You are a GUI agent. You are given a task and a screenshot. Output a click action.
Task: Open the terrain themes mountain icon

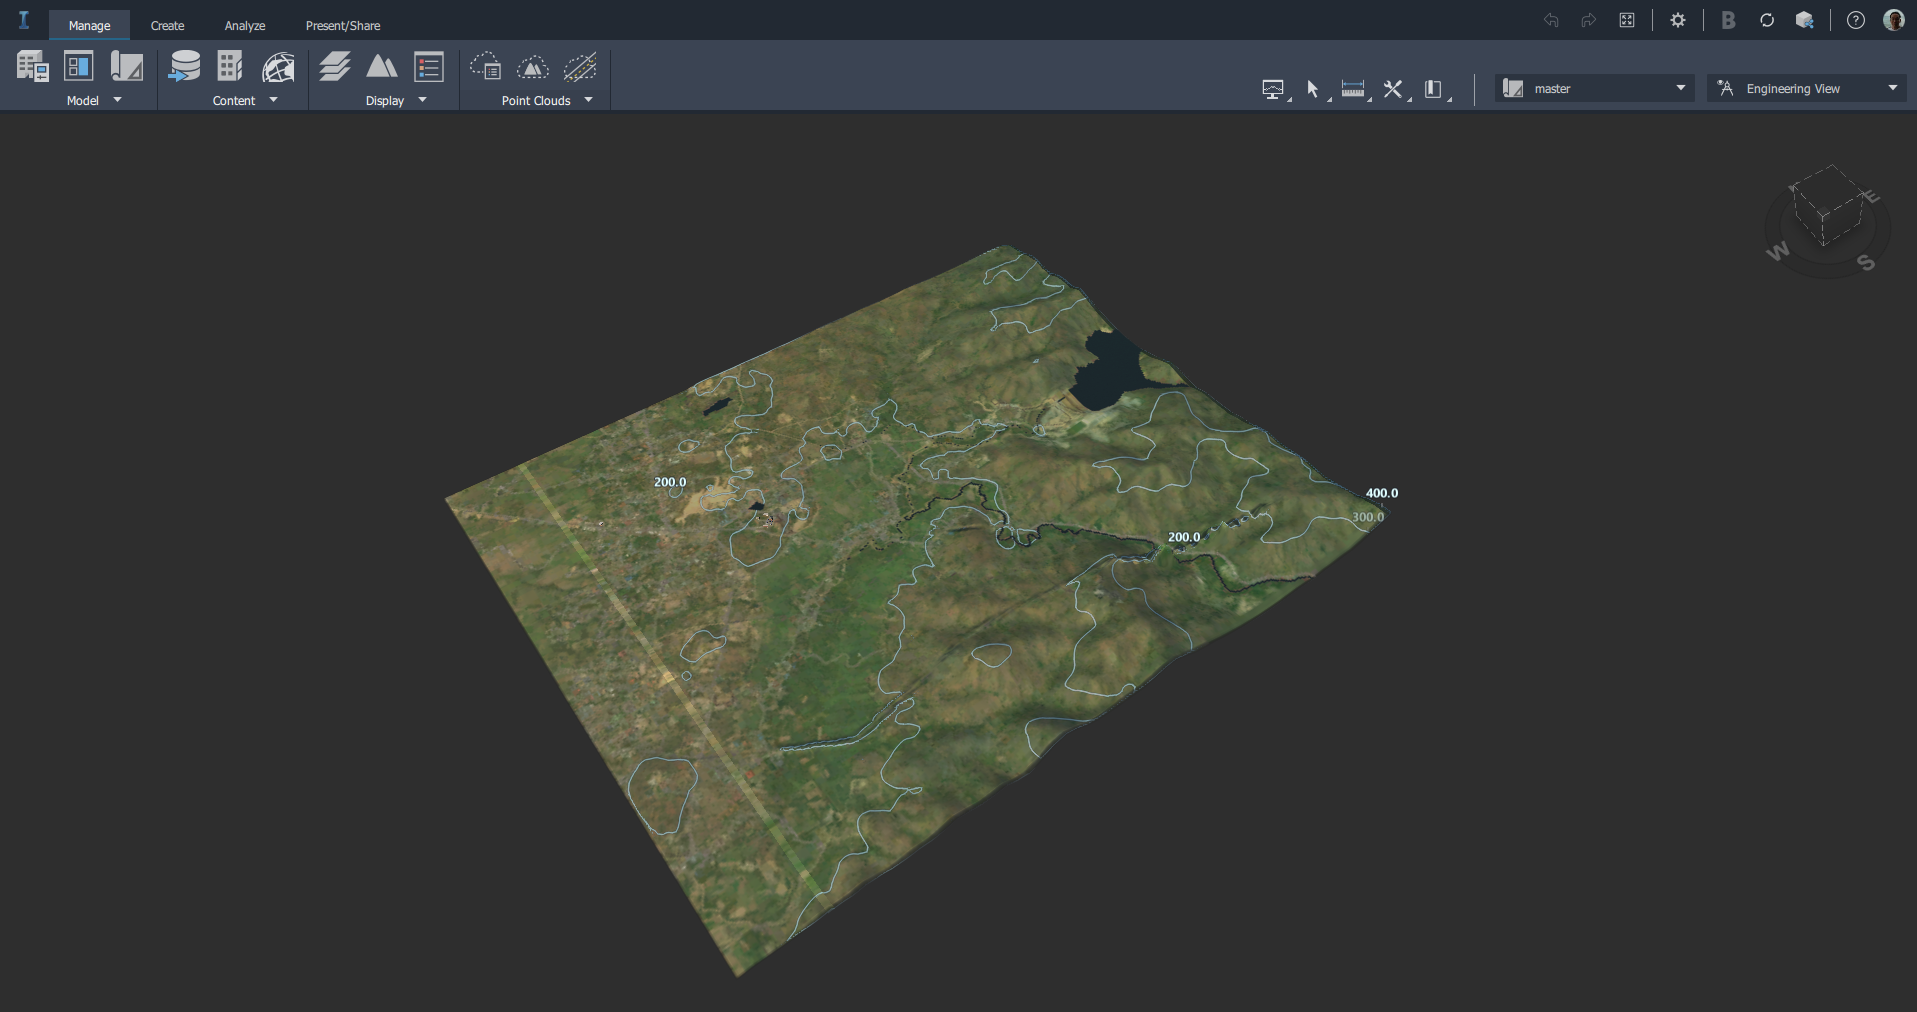click(x=382, y=66)
